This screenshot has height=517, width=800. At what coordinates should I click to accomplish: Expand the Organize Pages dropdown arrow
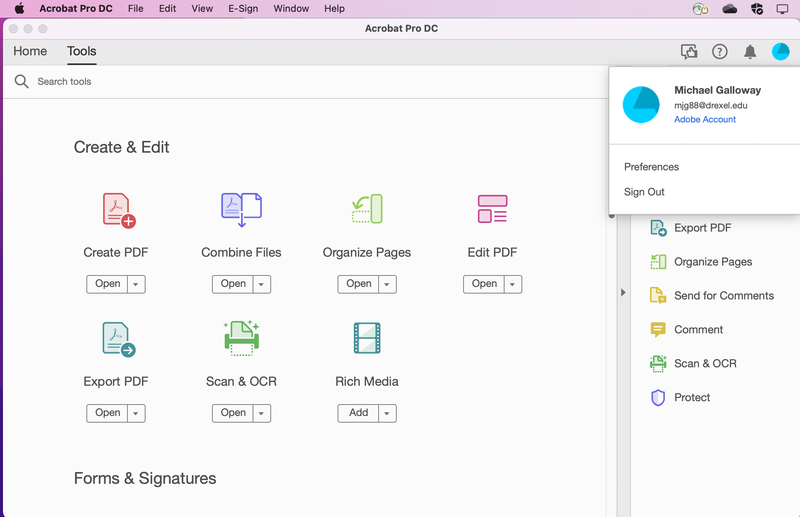[387, 284]
